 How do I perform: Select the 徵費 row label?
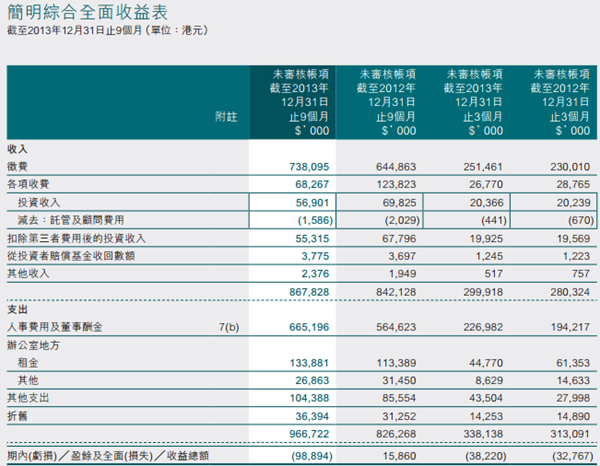coord(18,166)
